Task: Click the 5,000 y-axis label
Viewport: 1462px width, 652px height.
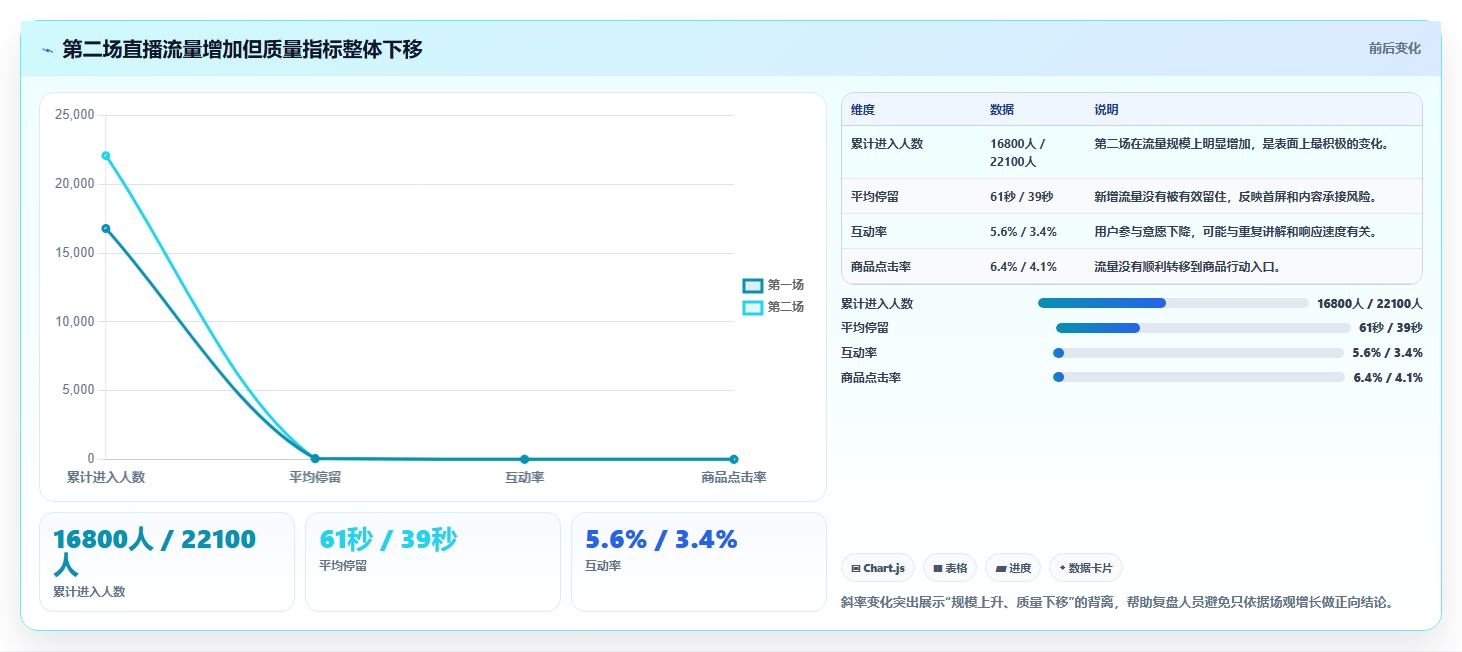Action: coord(78,390)
